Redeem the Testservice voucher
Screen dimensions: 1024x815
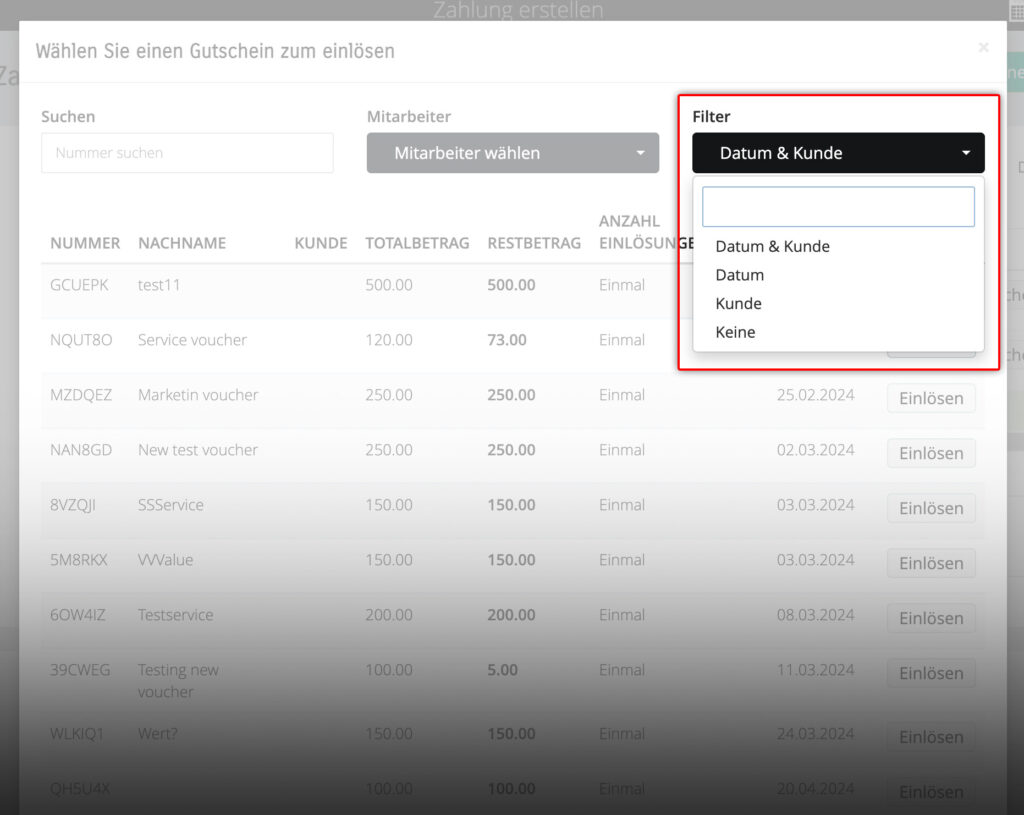coord(930,618)
